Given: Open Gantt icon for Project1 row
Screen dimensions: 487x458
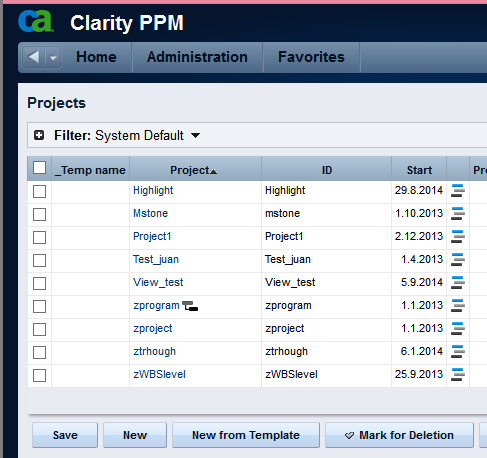Looking at the screenshot, I should coord(458,237).
